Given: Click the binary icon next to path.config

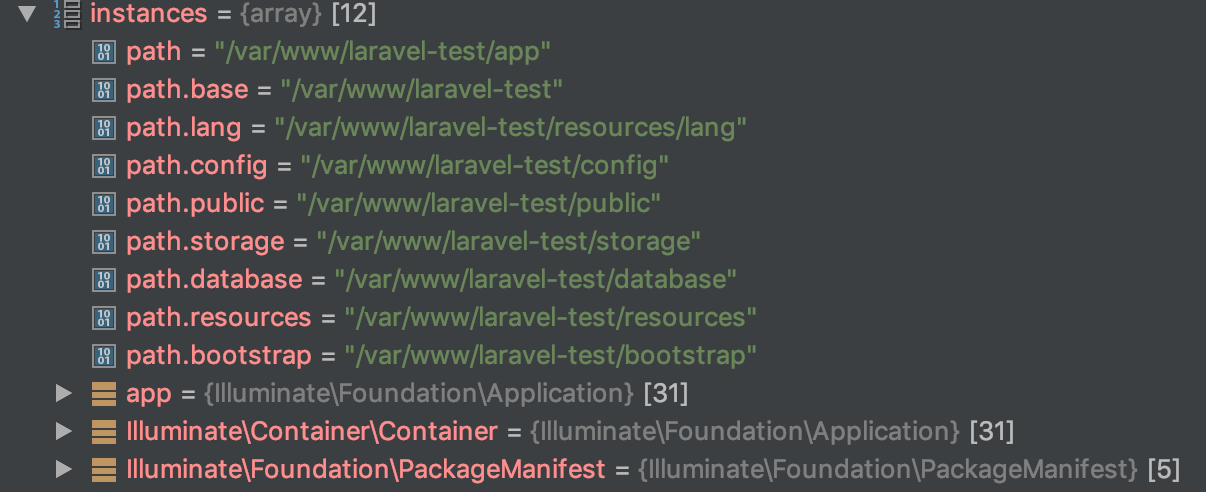Looking at the screenshot, I should tap(104, 166).
